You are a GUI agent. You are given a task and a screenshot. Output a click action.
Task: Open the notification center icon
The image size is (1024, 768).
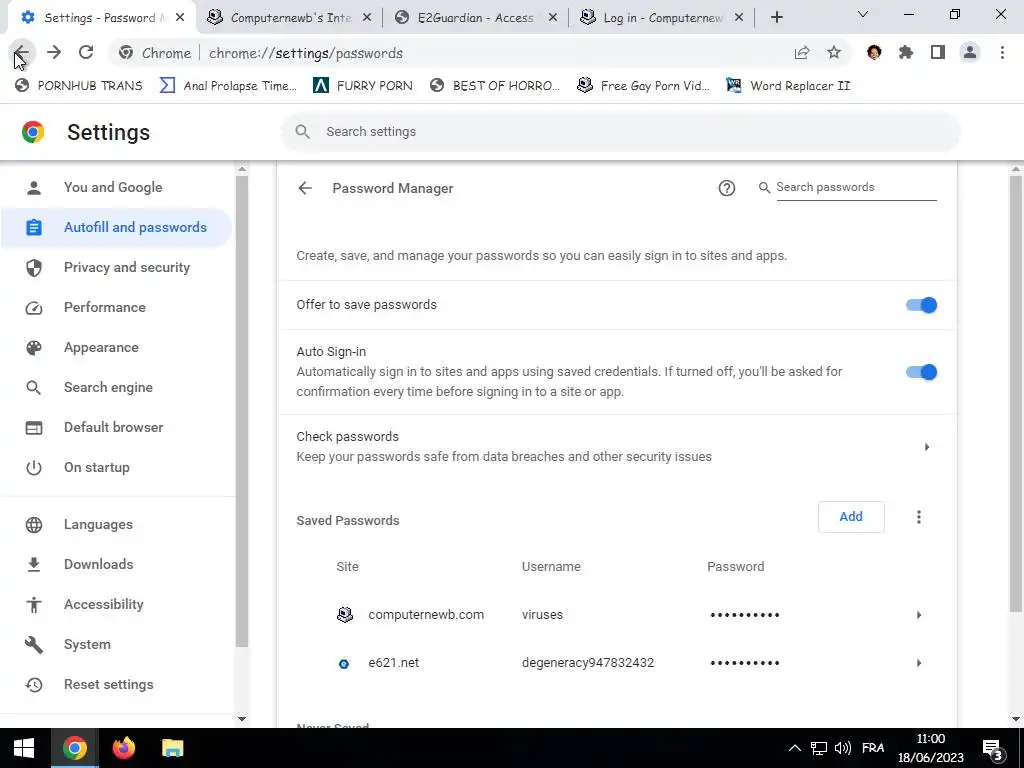(x=993, y=748)
